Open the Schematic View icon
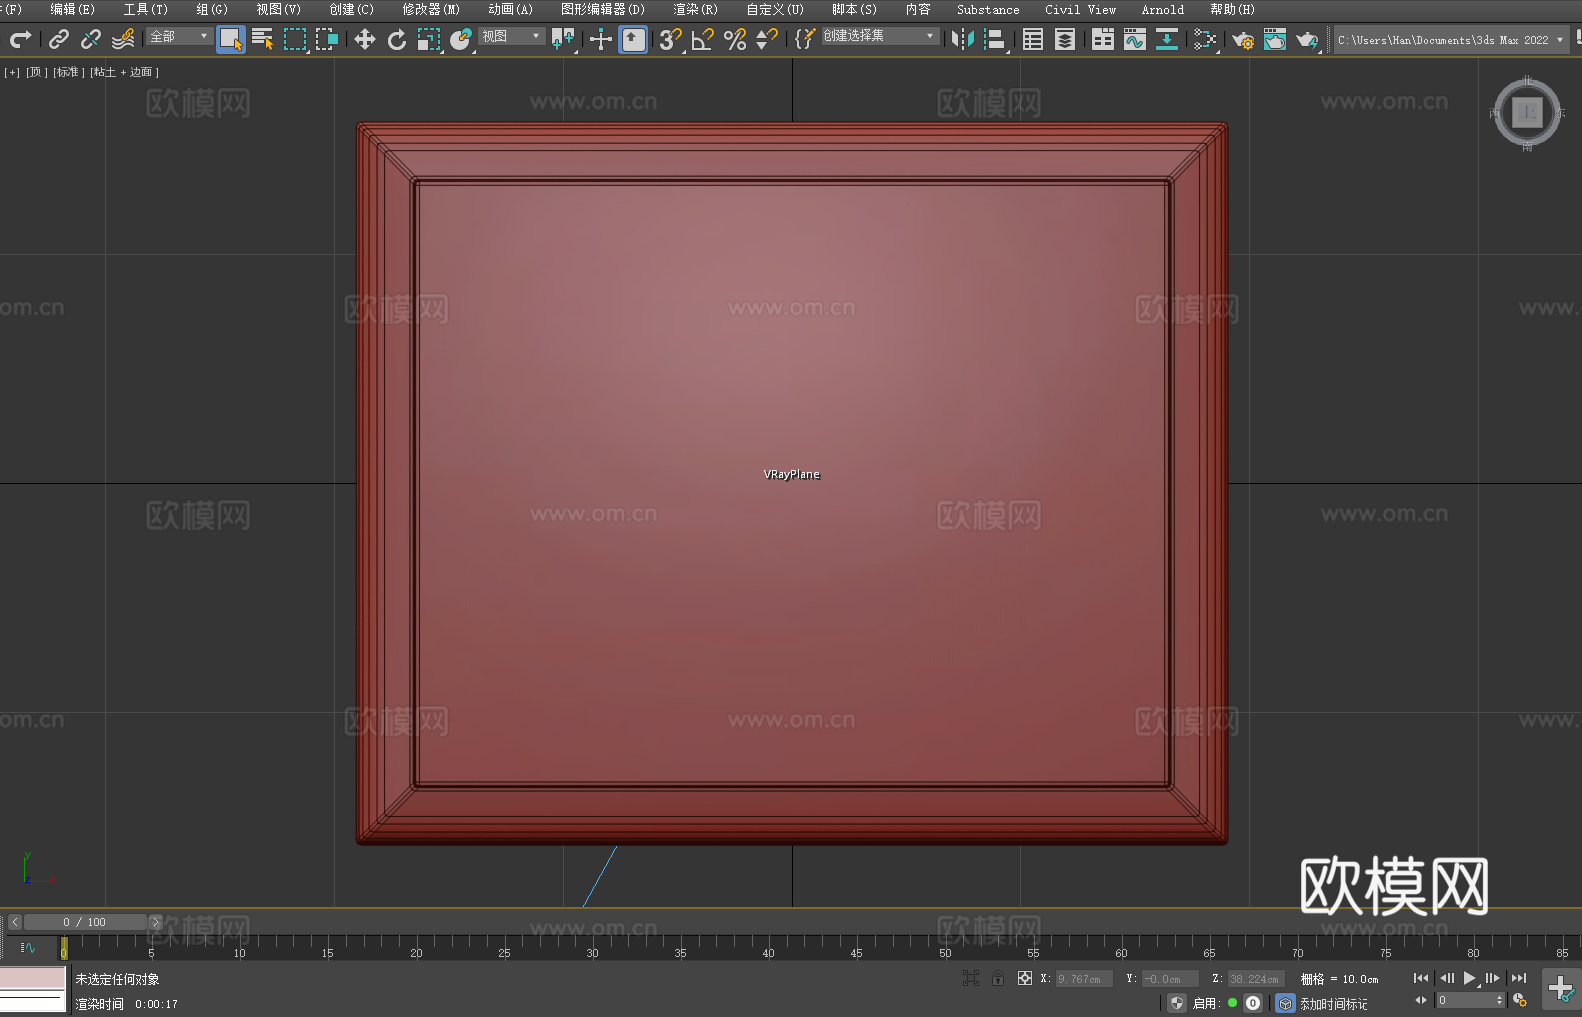 [x=1167, y=39]
